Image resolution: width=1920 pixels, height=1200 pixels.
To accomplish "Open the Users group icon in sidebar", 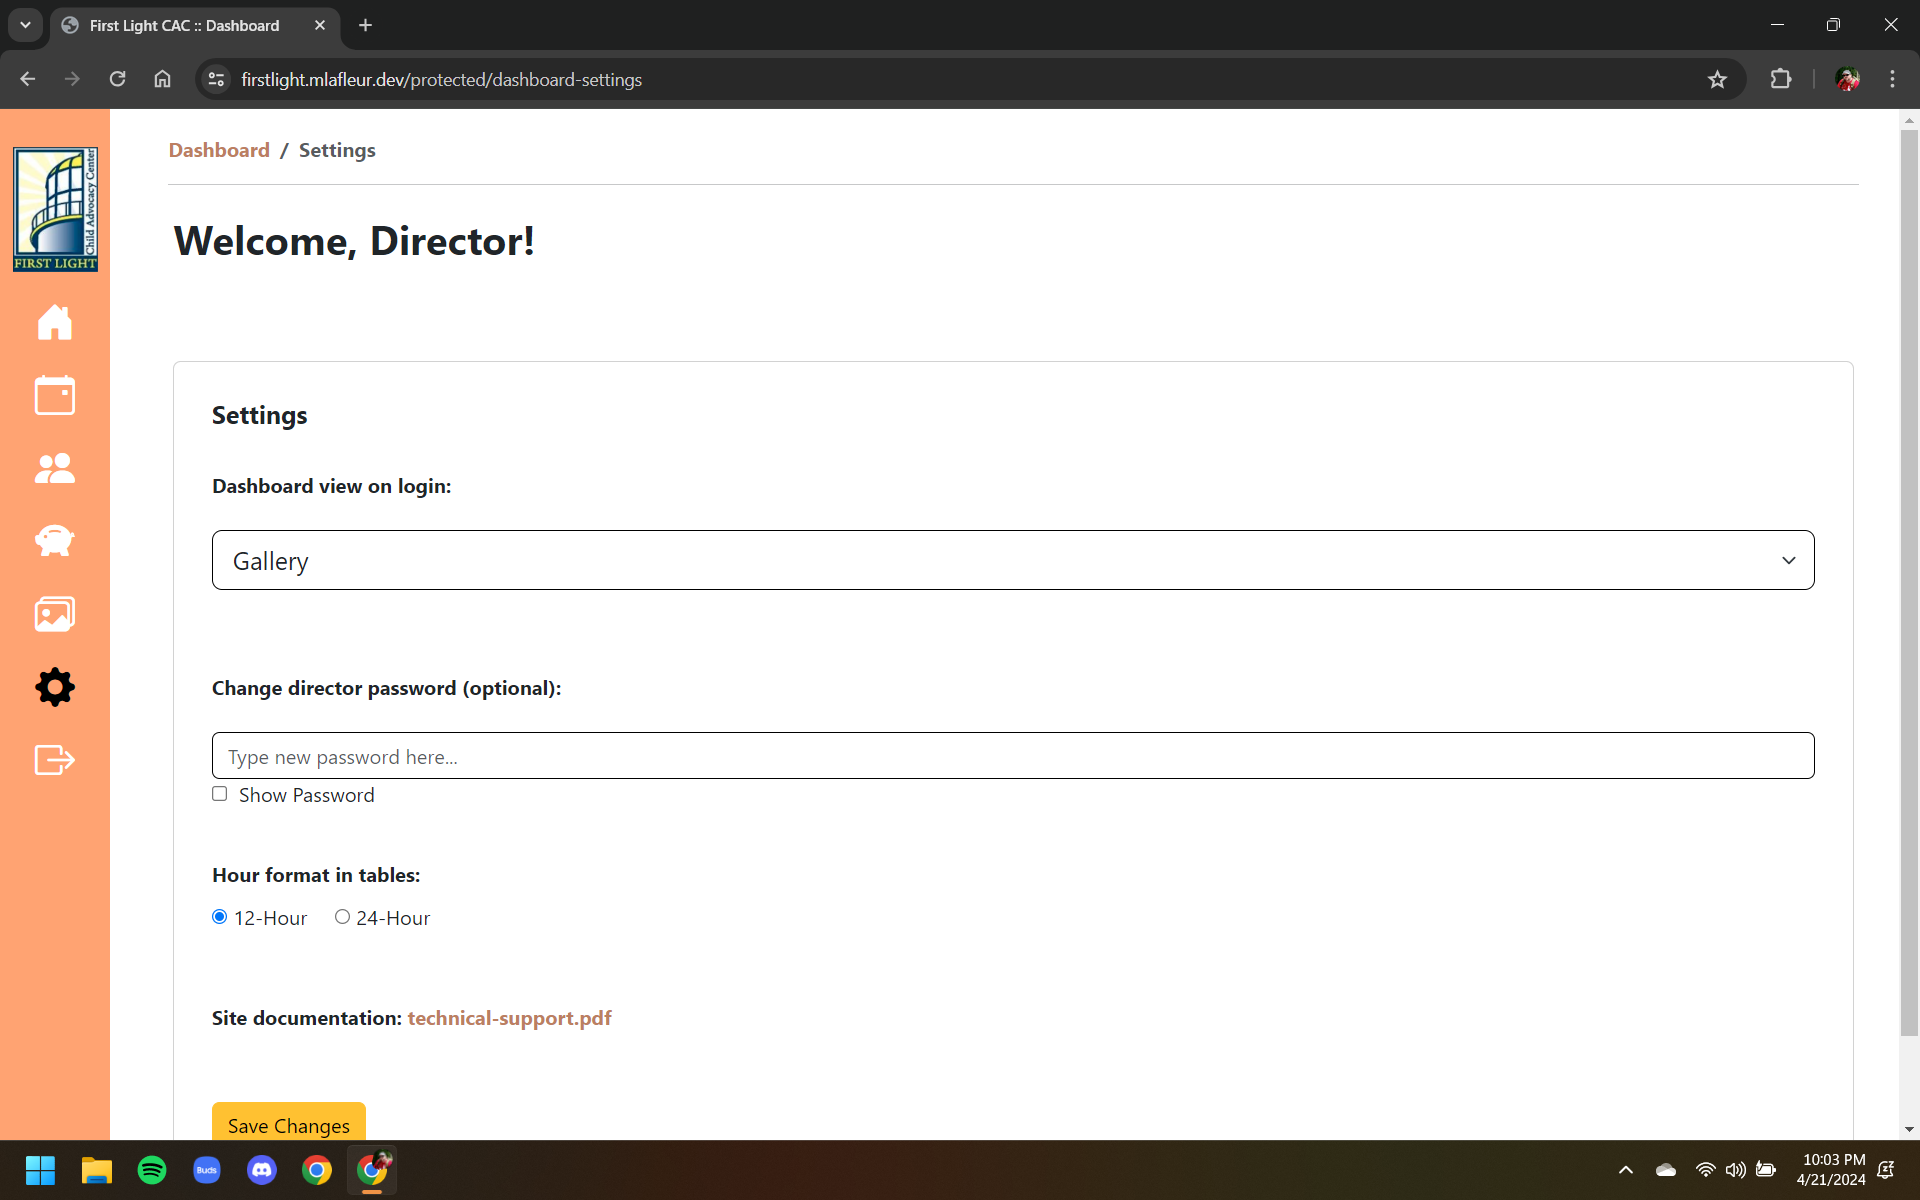I will 55,468.
